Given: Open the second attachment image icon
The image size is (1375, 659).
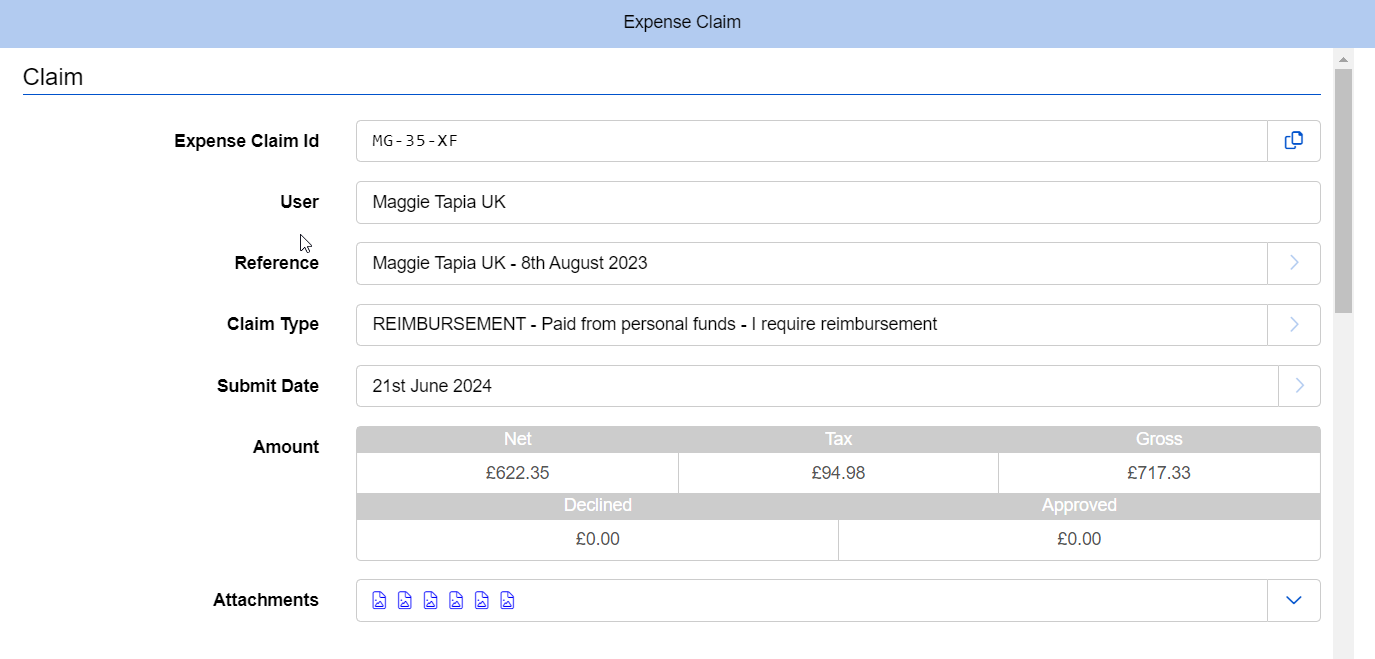Looking at the screenshot, I should (405, 601).
